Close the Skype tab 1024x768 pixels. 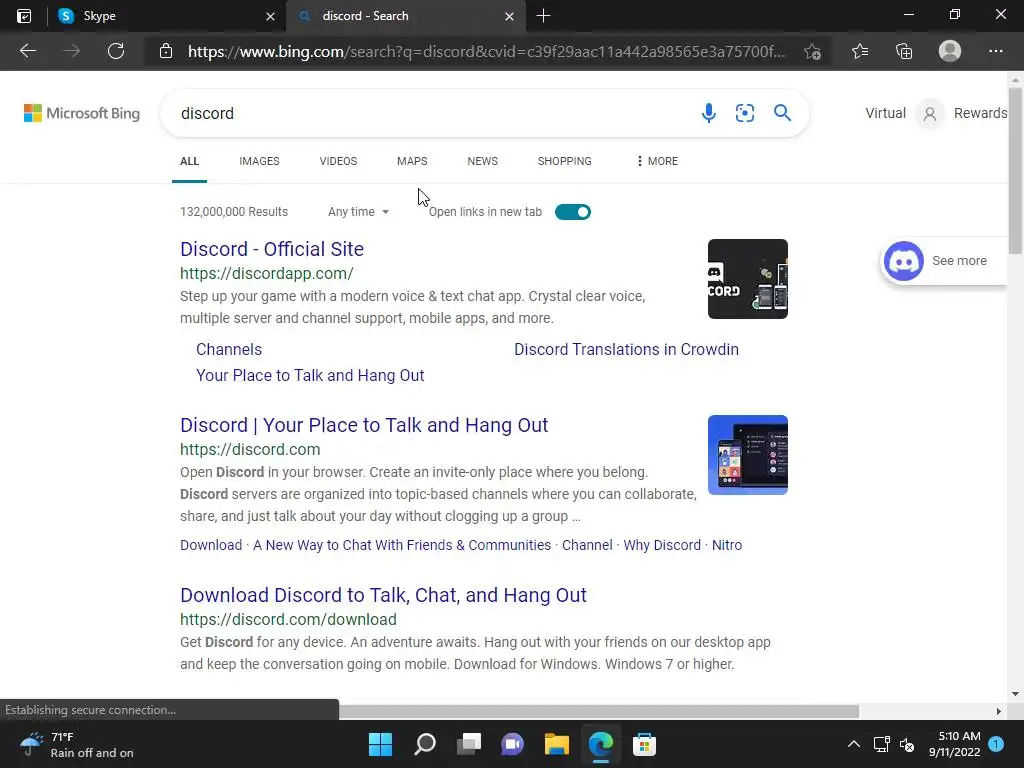point(270,16)
